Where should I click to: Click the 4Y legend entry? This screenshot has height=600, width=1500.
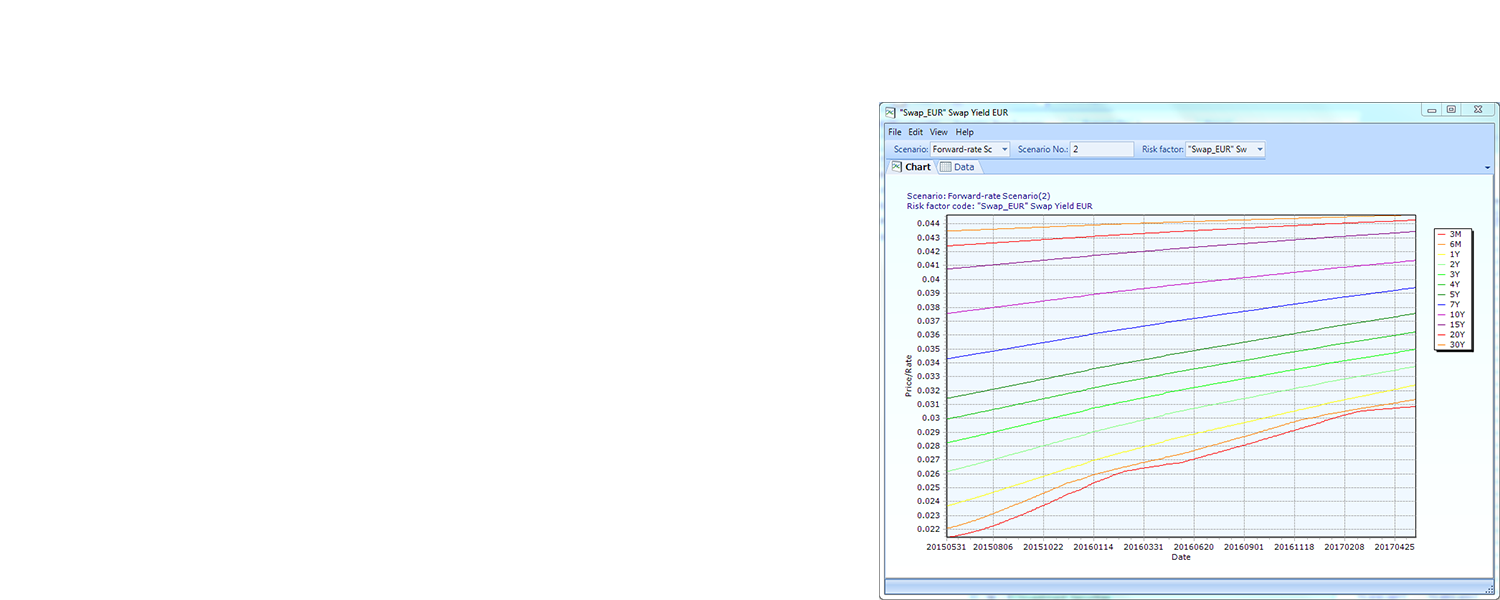pyautogui.click(x=1449, y=284)
